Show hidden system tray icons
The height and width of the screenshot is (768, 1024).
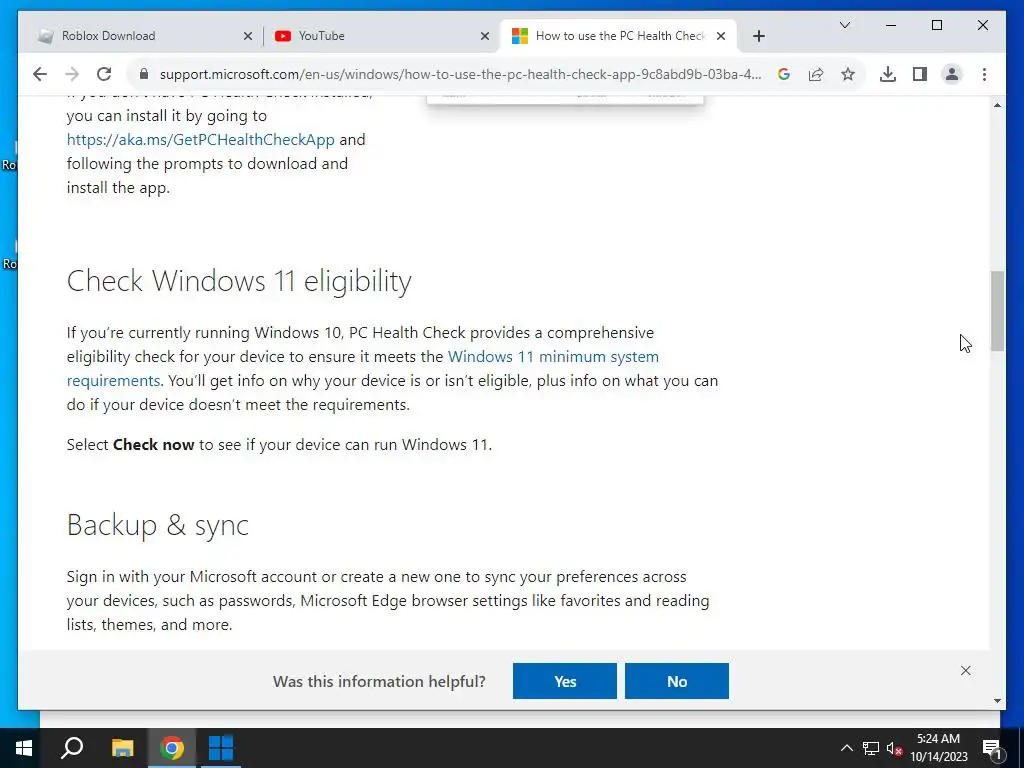click(x=846, y=748)
